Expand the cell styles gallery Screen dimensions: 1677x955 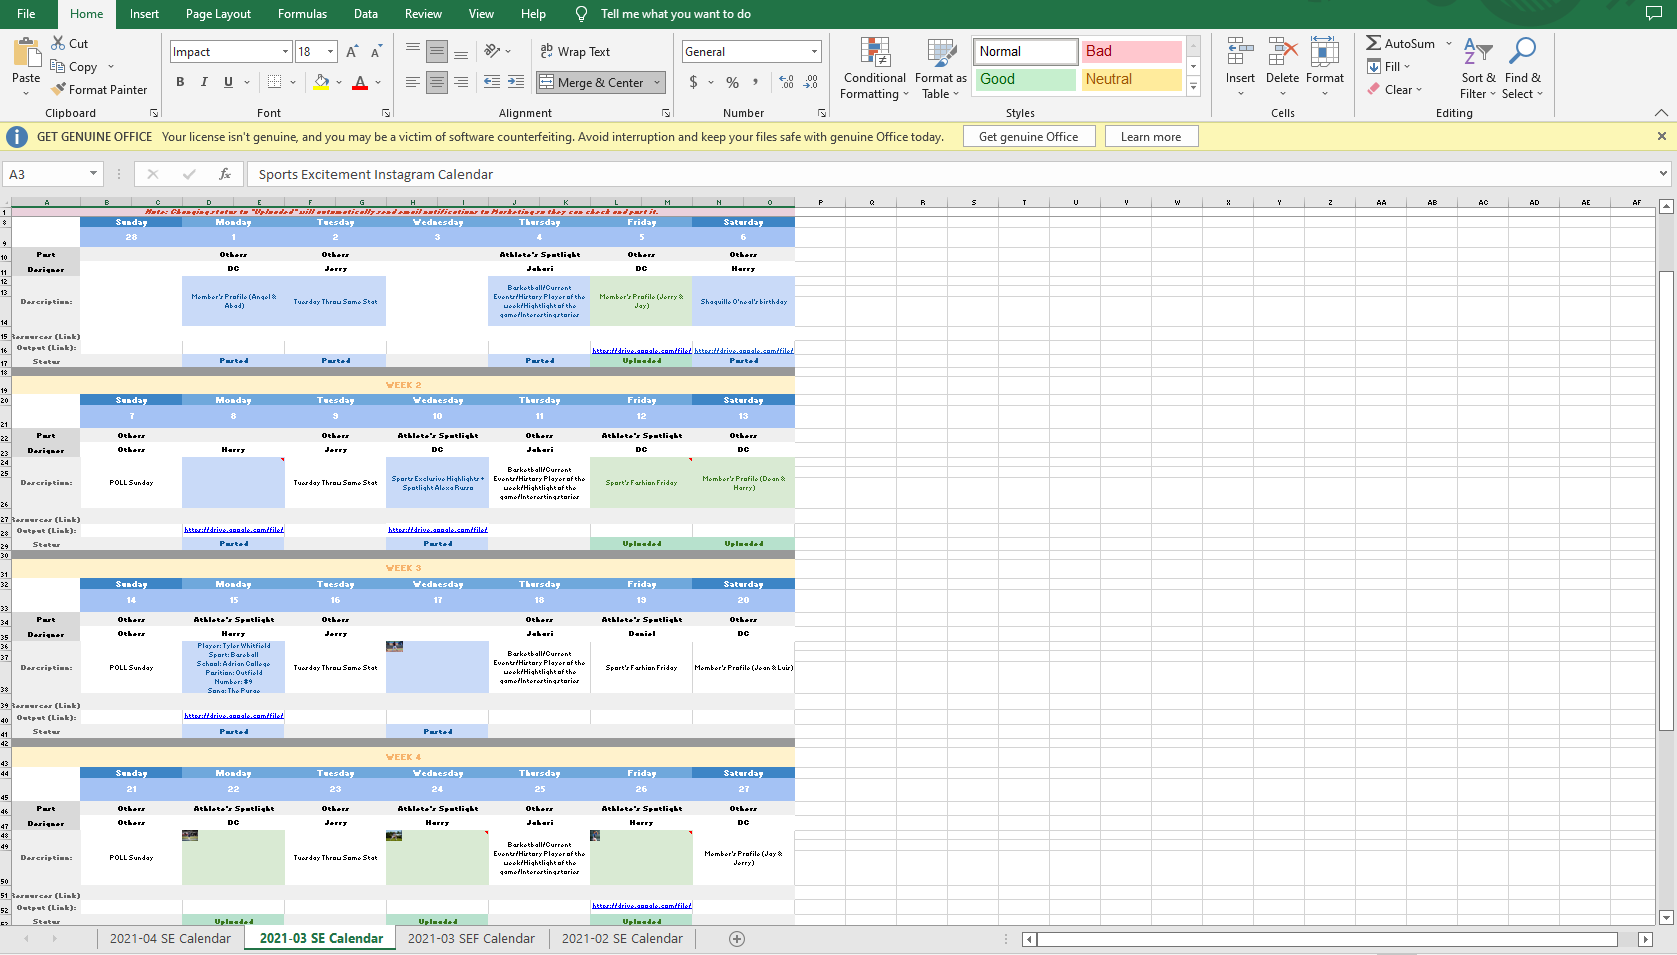(1193, 88)
